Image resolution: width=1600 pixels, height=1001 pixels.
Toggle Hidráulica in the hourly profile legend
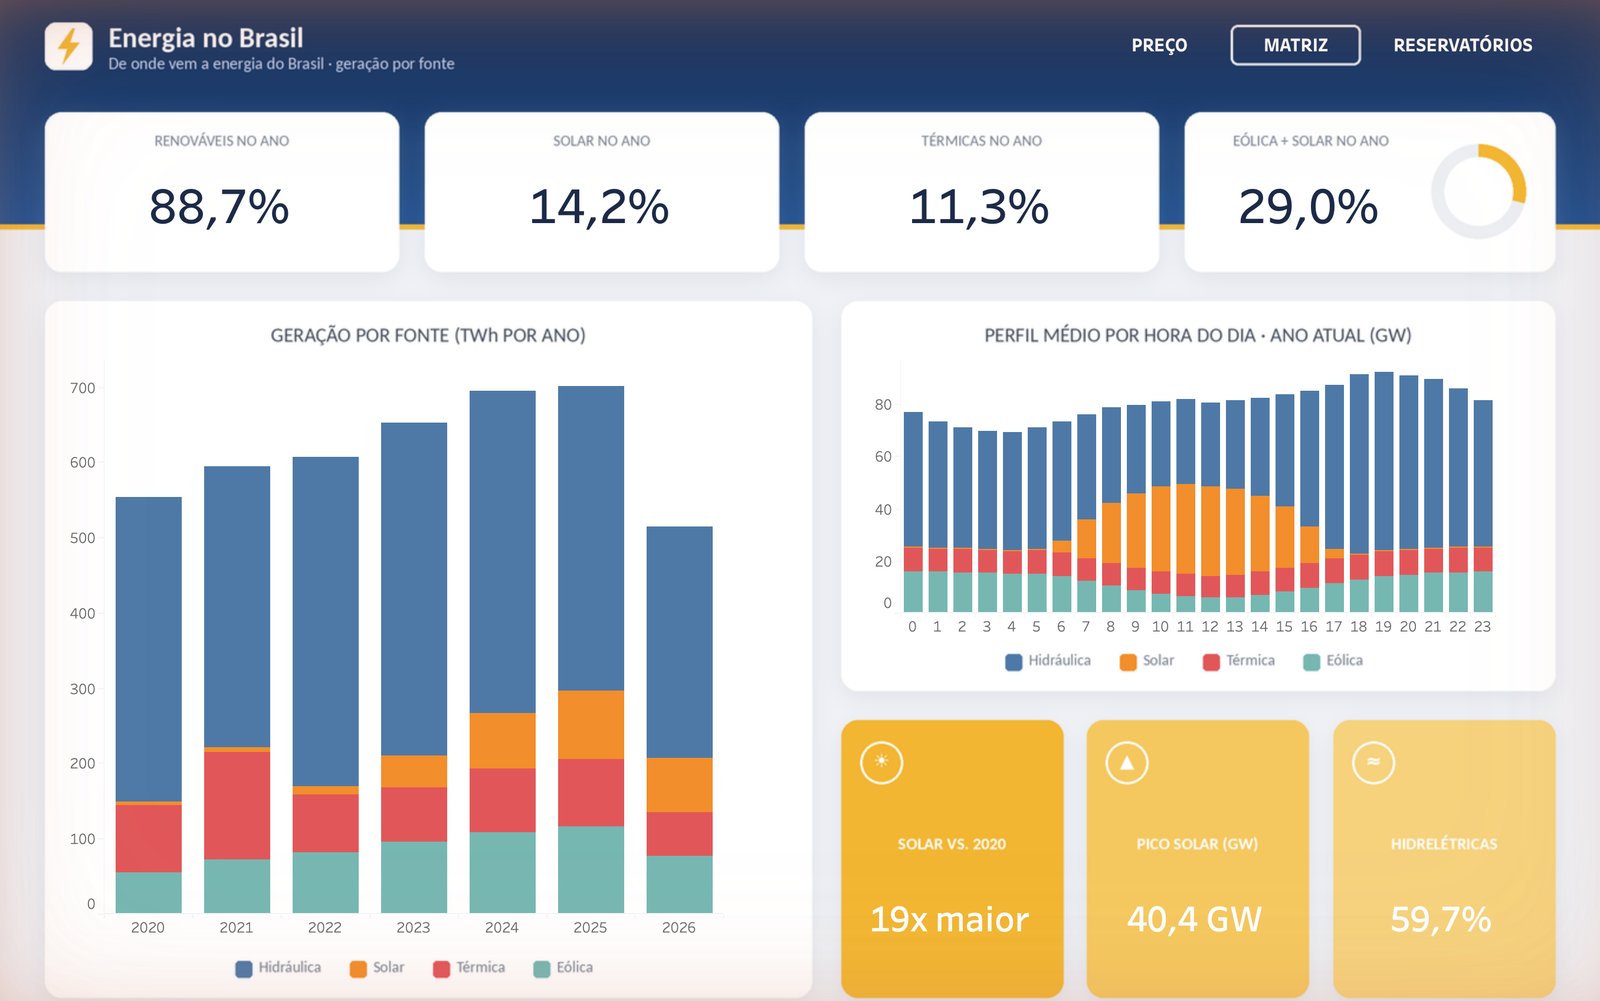(1048, 661)
